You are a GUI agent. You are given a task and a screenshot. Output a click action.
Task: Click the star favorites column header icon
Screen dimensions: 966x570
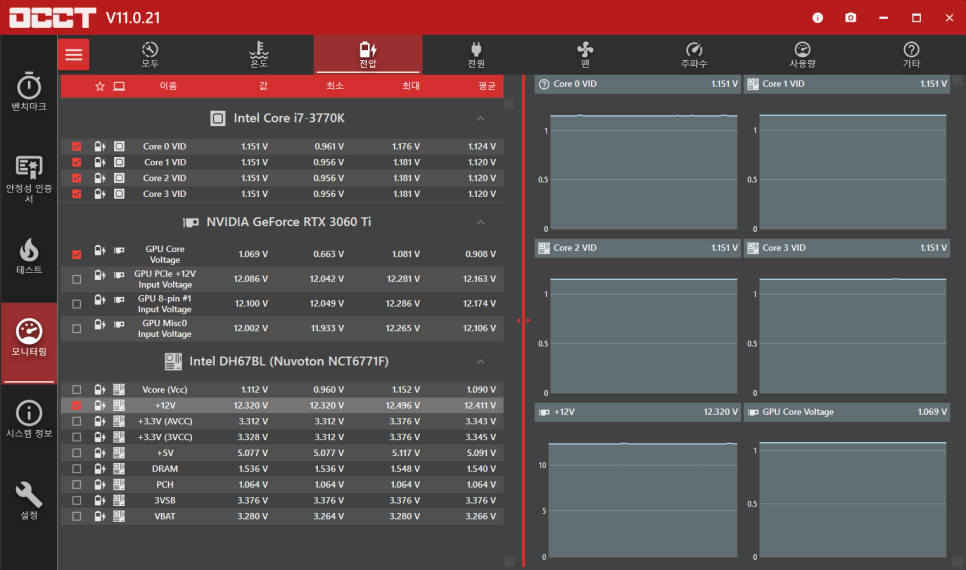click(100, 86)
